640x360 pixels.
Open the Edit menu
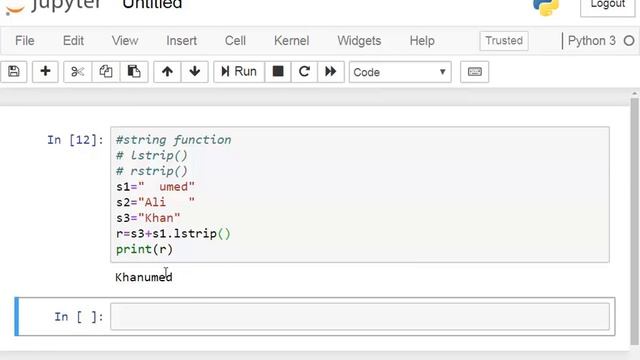point(73,41)
